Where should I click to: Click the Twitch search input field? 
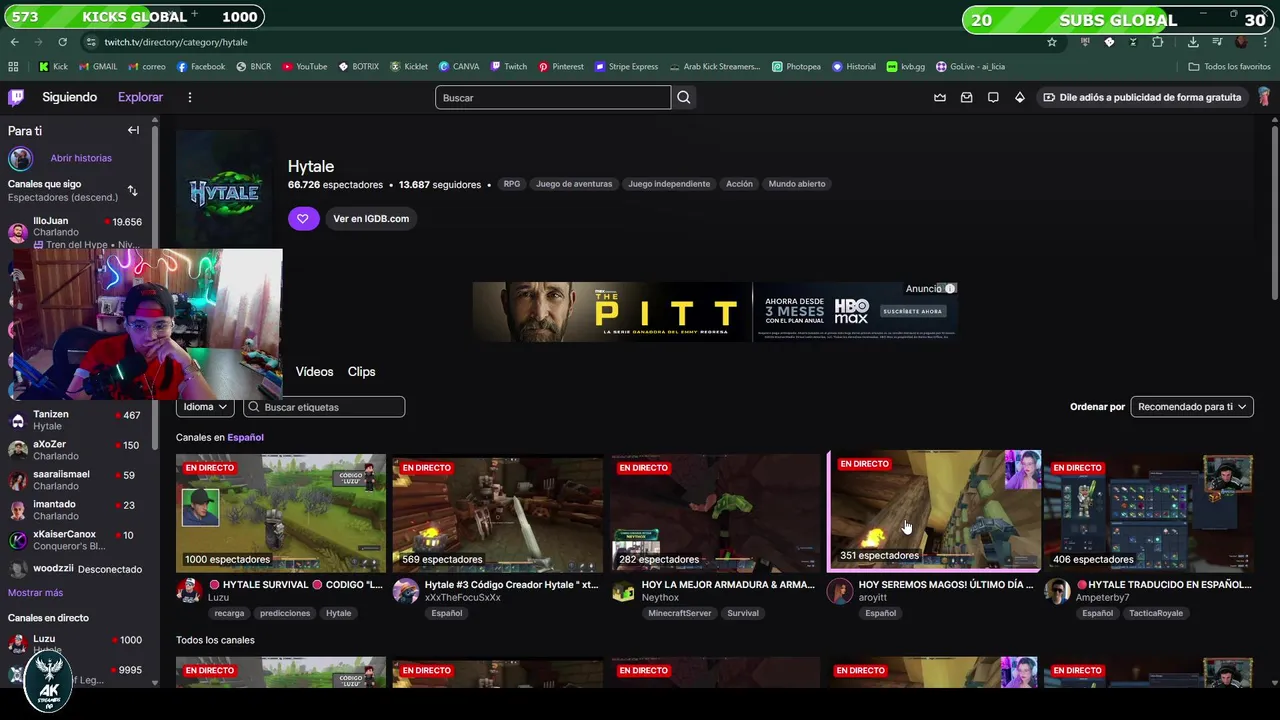tap(553, 97)
